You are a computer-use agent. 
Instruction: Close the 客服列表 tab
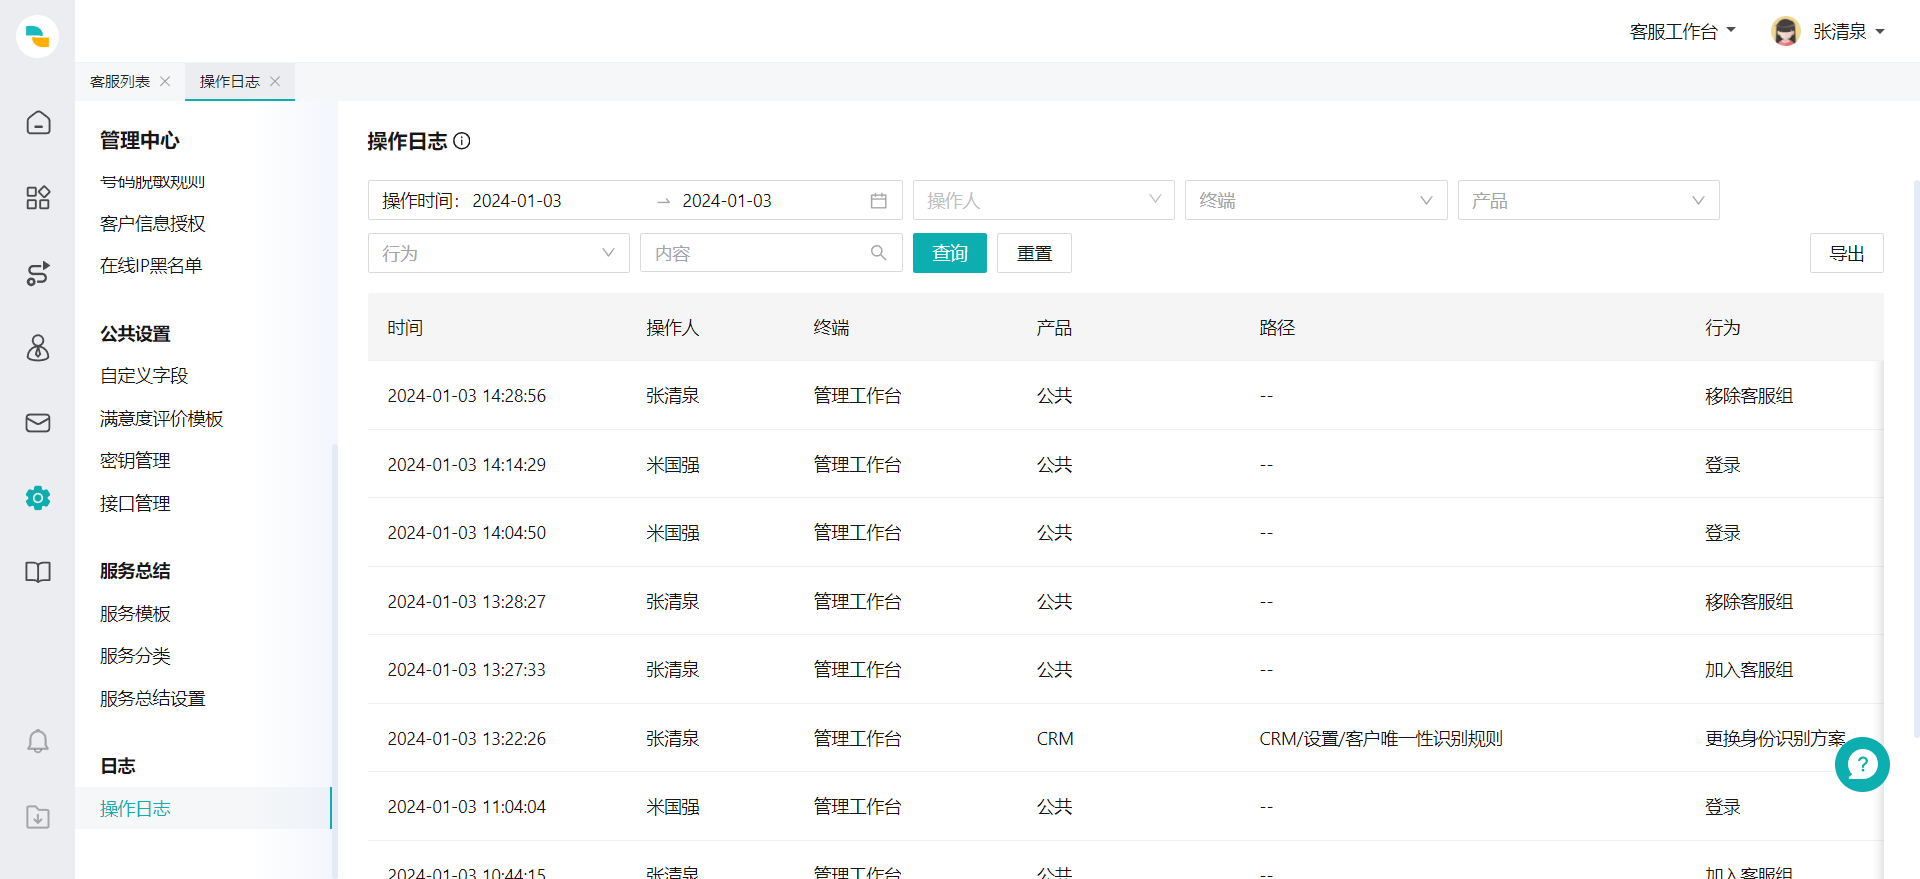click(165, 81)
